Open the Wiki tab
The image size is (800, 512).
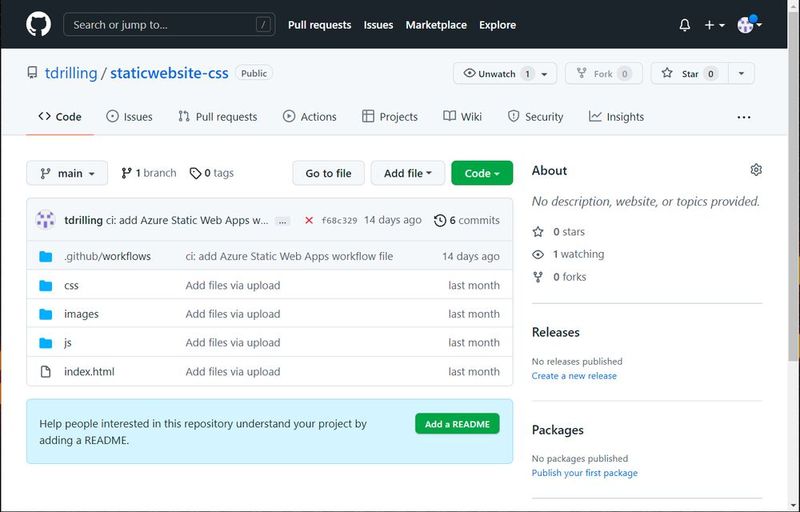pos(462,117)
